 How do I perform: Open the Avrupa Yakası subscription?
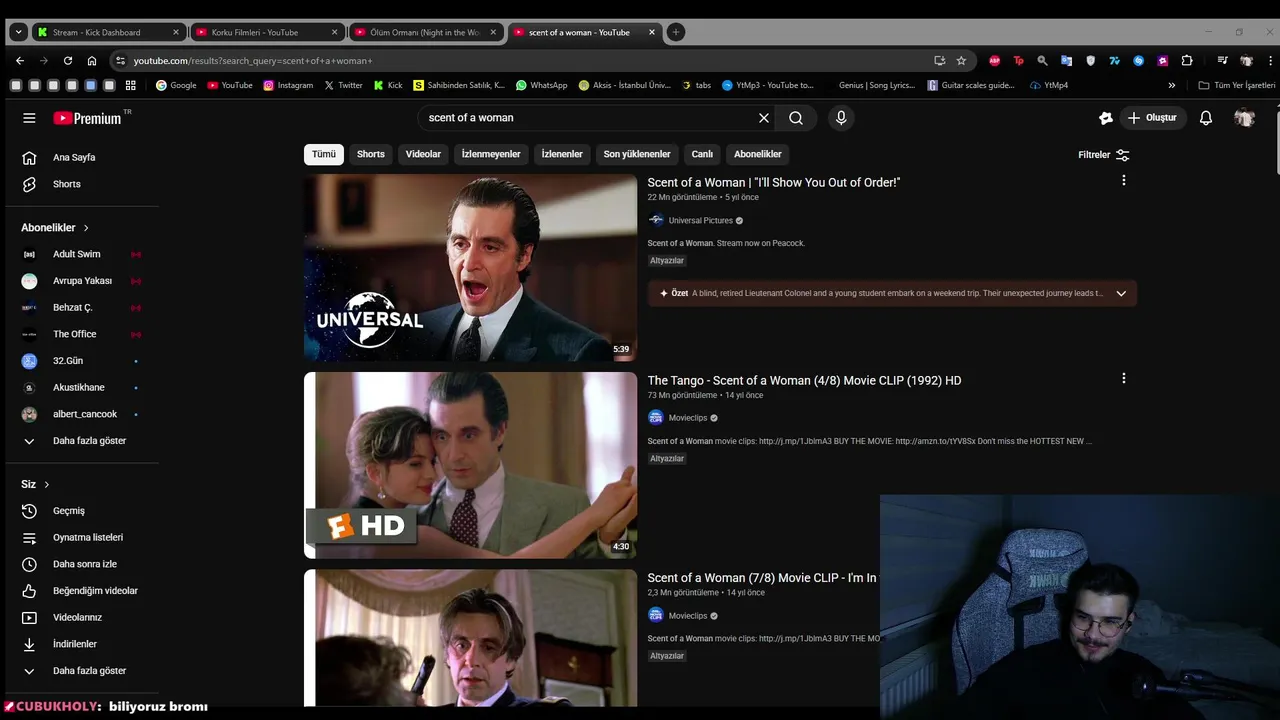[82, 281]
